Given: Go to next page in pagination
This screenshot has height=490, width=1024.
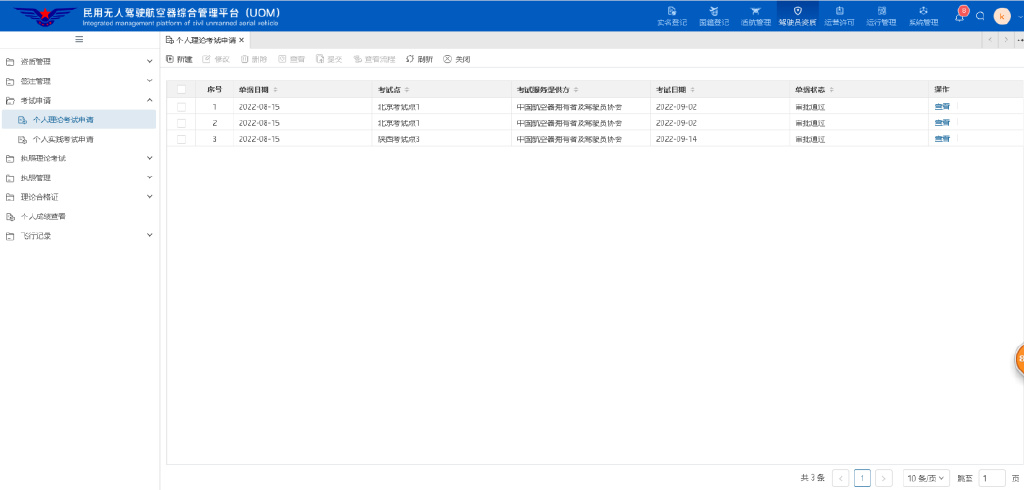Looking at the screenshot, I should 884,478.
